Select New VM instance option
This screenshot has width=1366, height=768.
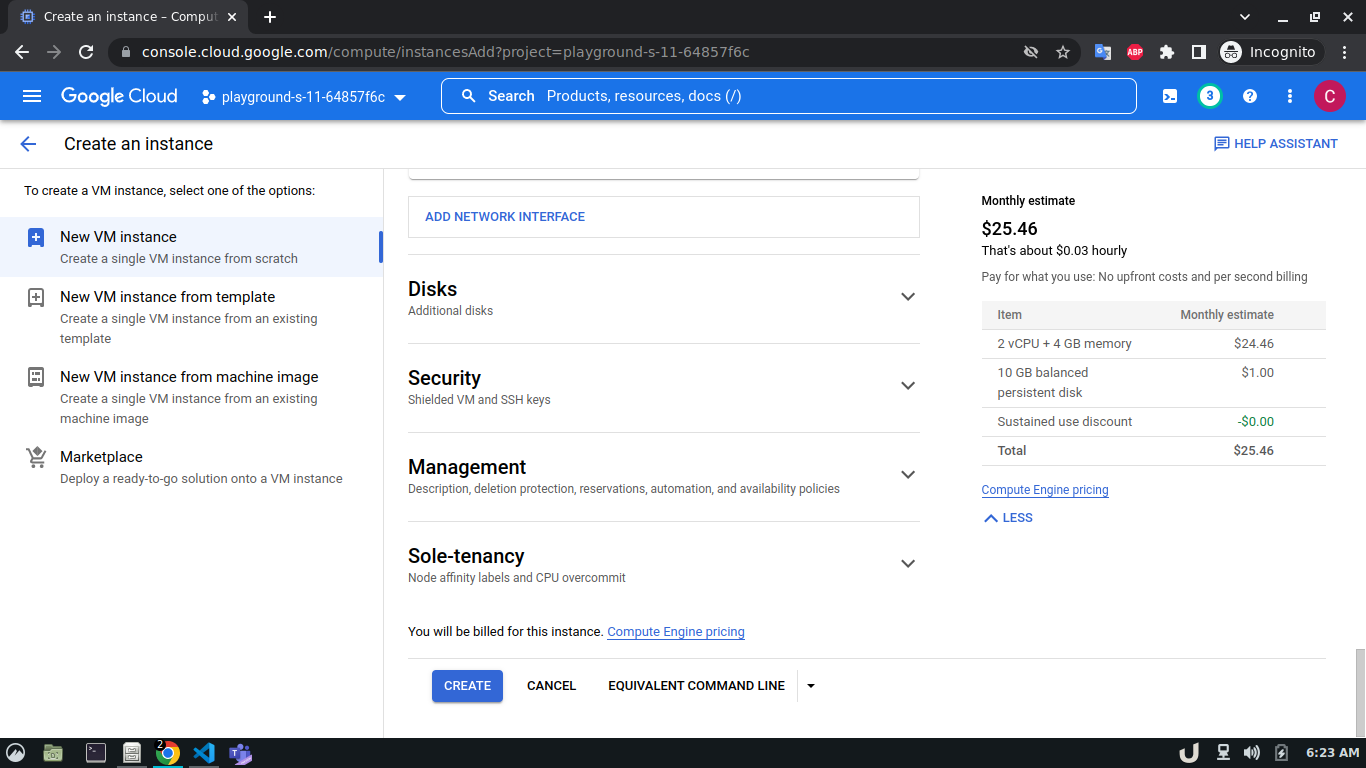tap(191, 247)
